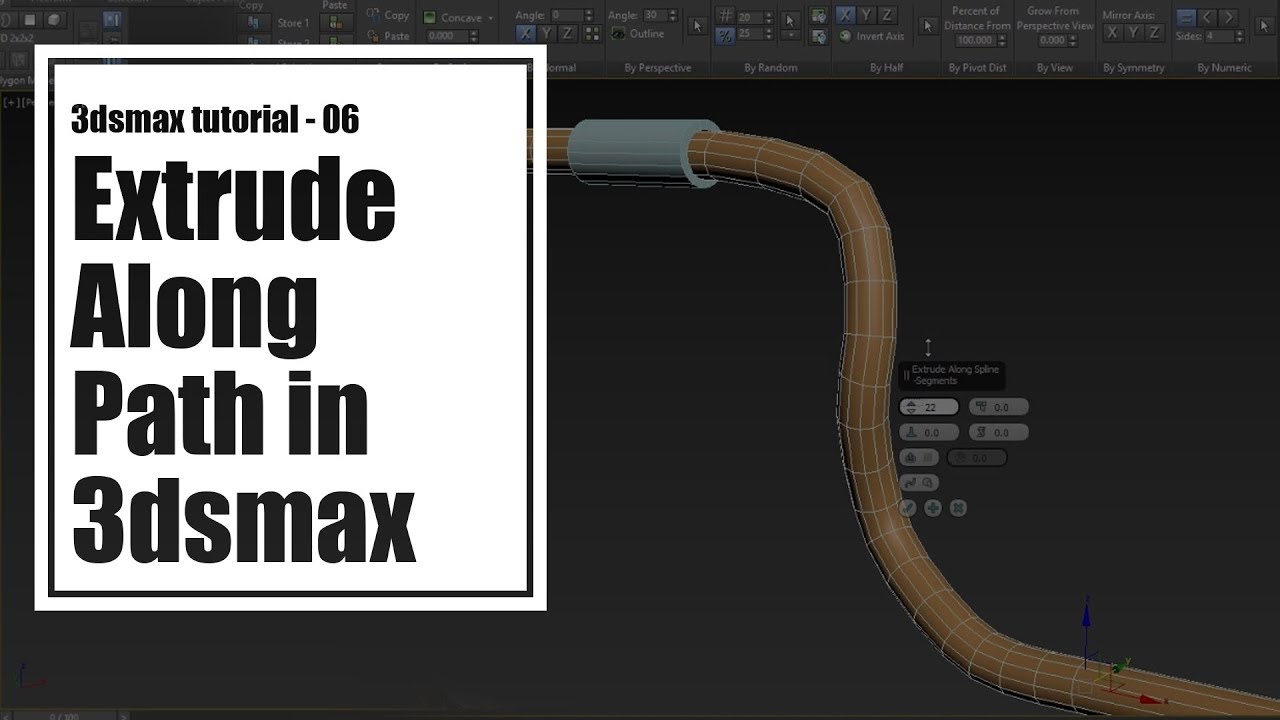Click the Percent of Distance From 100.000 field
The image size is (1280, 720).
(x=975, y=40)
